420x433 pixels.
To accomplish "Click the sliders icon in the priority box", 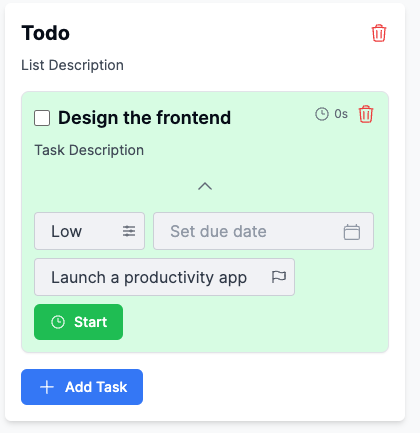I will (x=129, y=231).
